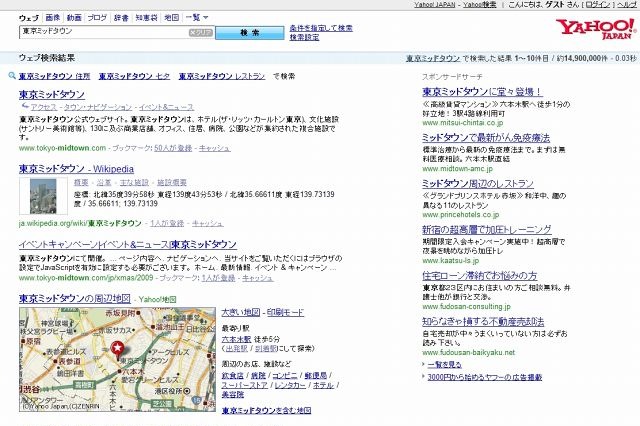Click the red star map pin
The height and width of the screenshot is (426, 640).
point(118,351)
